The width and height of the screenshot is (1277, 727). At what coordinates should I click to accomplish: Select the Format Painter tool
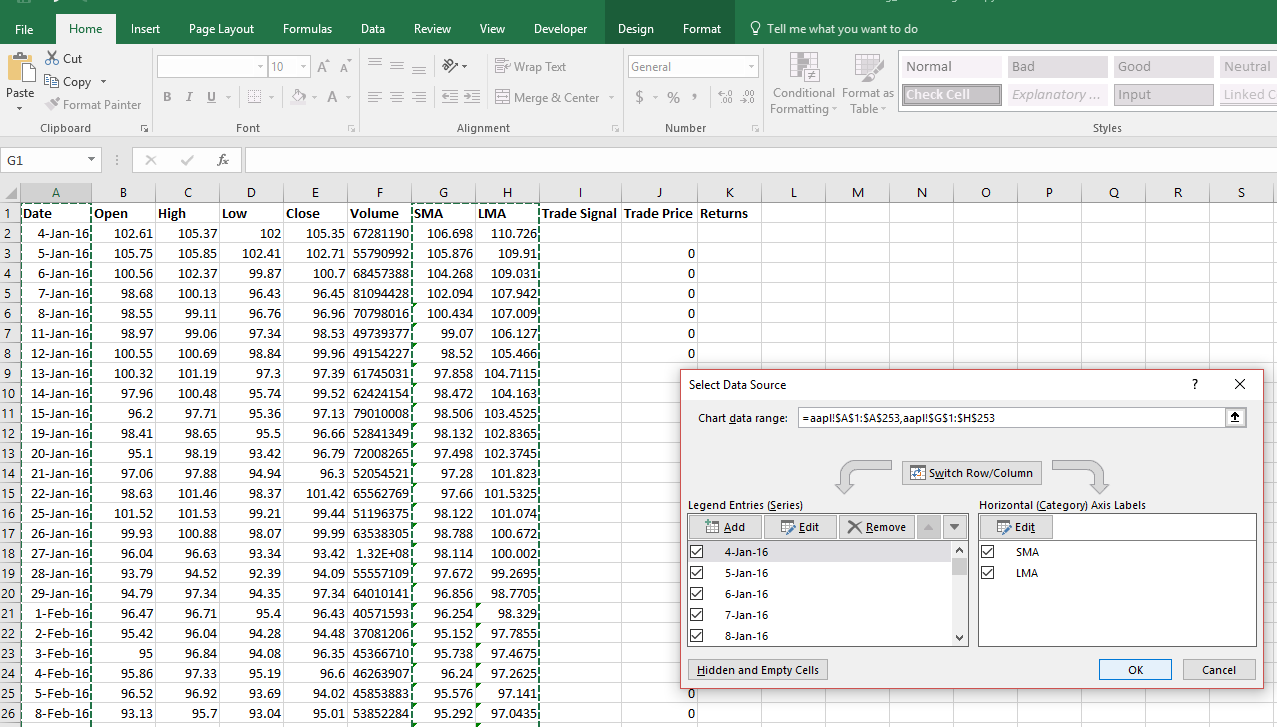[94, 104]
